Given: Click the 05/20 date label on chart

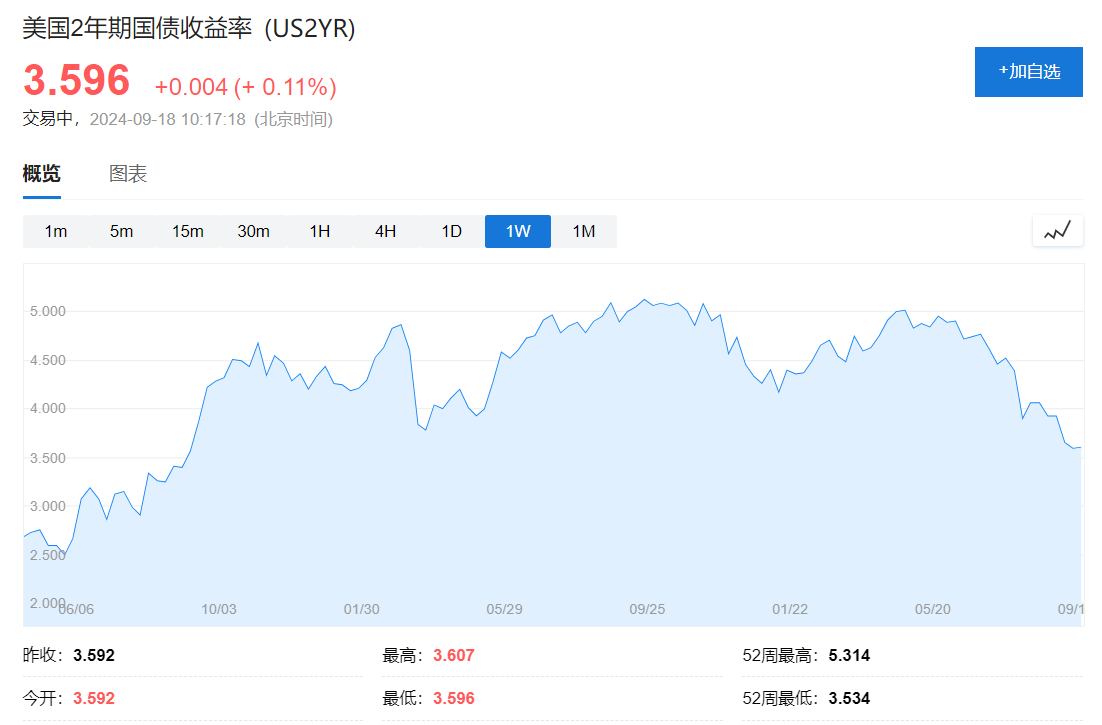Looking at the screenshot, I should [933, 609].
